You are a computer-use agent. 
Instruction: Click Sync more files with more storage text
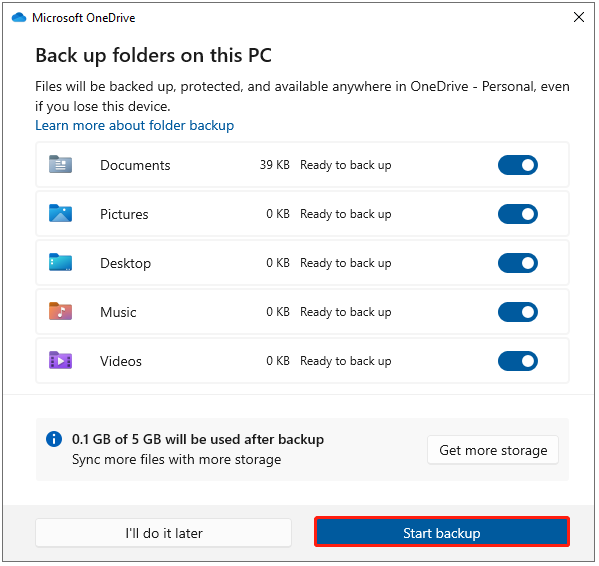(x=176, y=459)
